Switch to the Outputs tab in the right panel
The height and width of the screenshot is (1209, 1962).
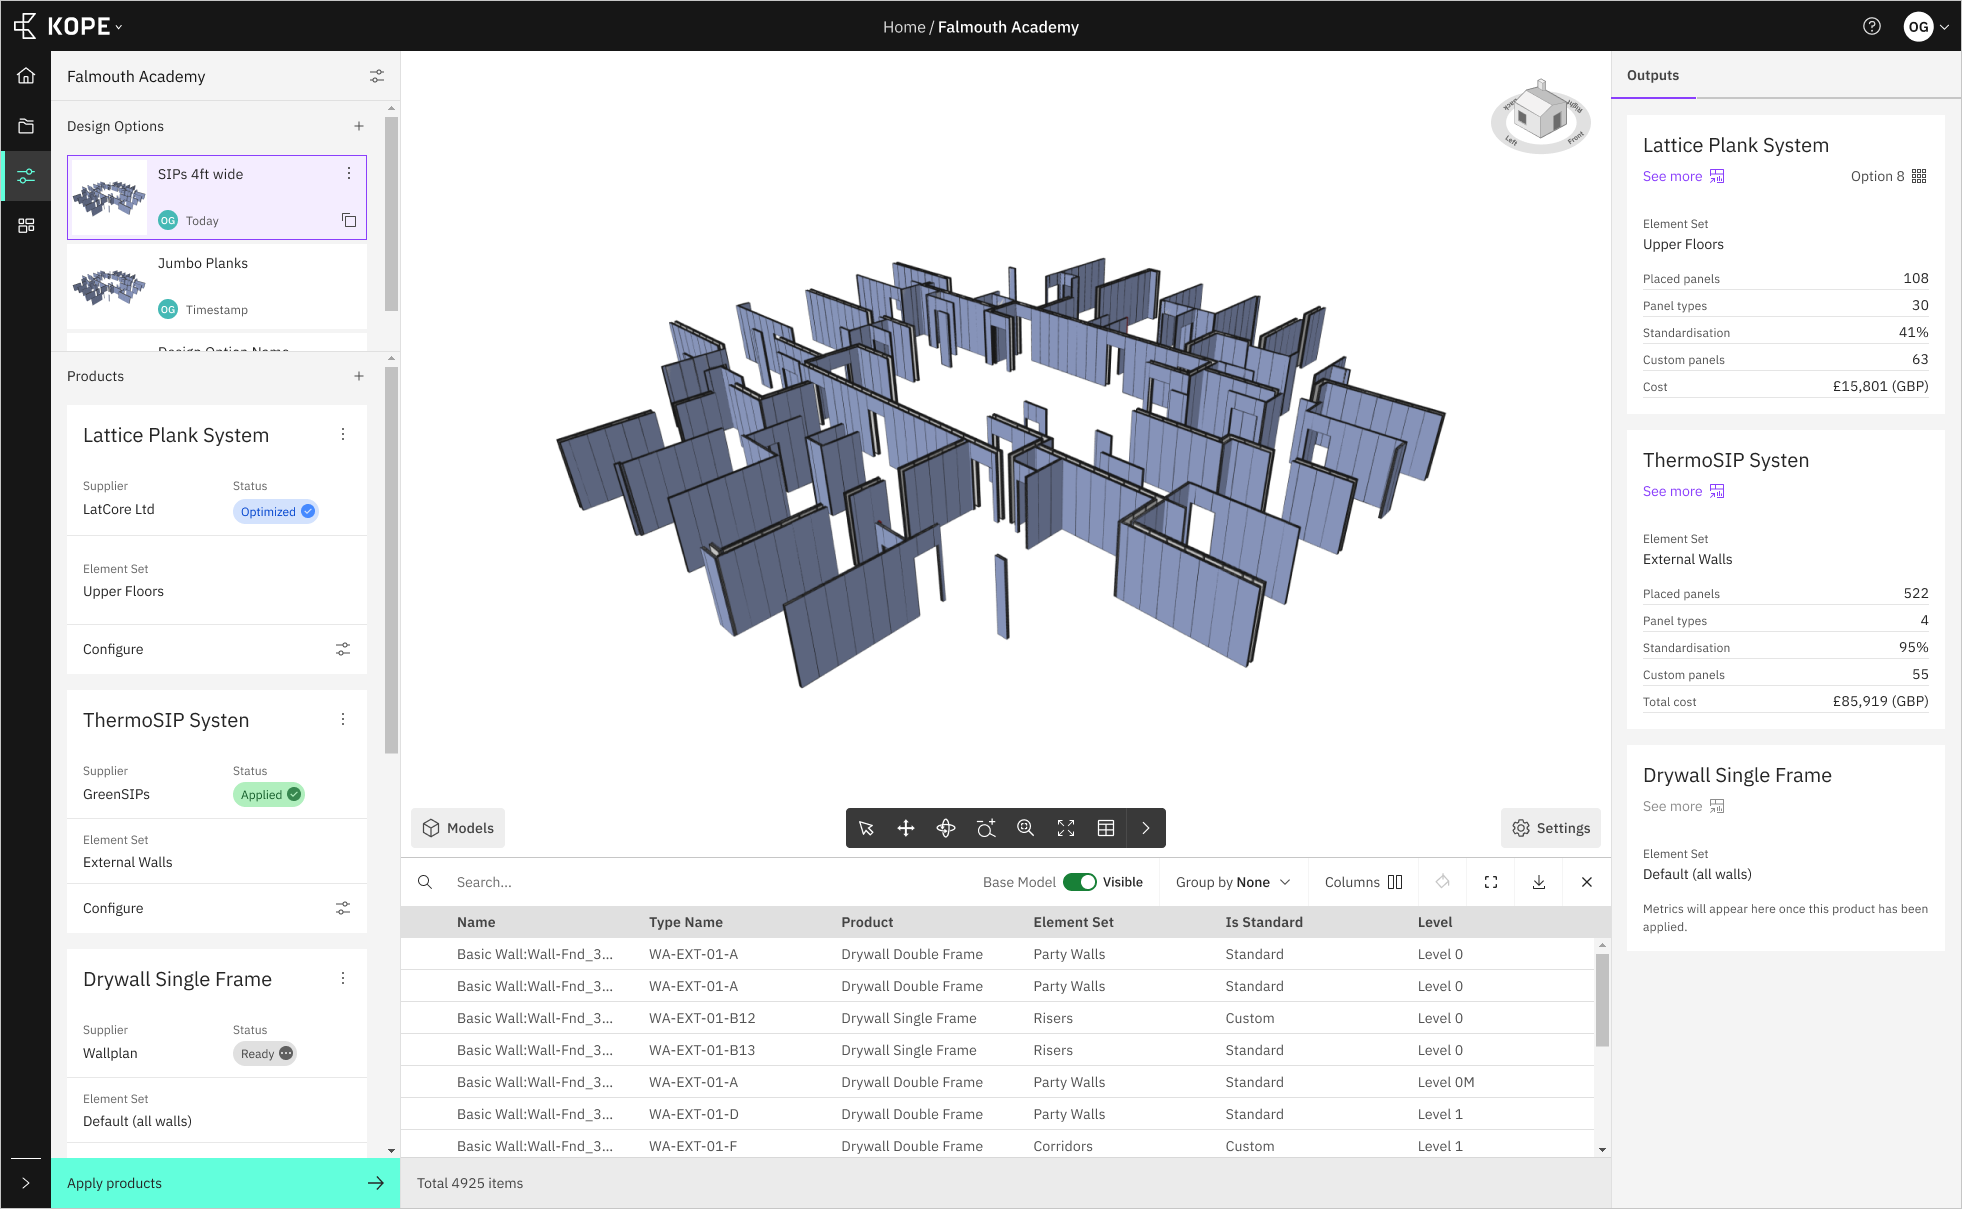click(x=1655, y=74)
